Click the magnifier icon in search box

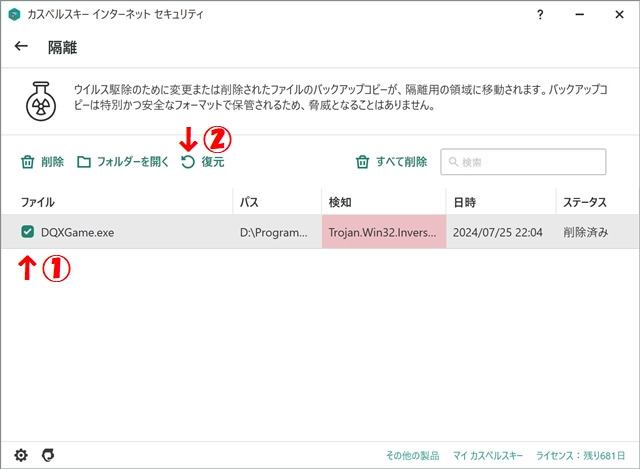[454, 162]
